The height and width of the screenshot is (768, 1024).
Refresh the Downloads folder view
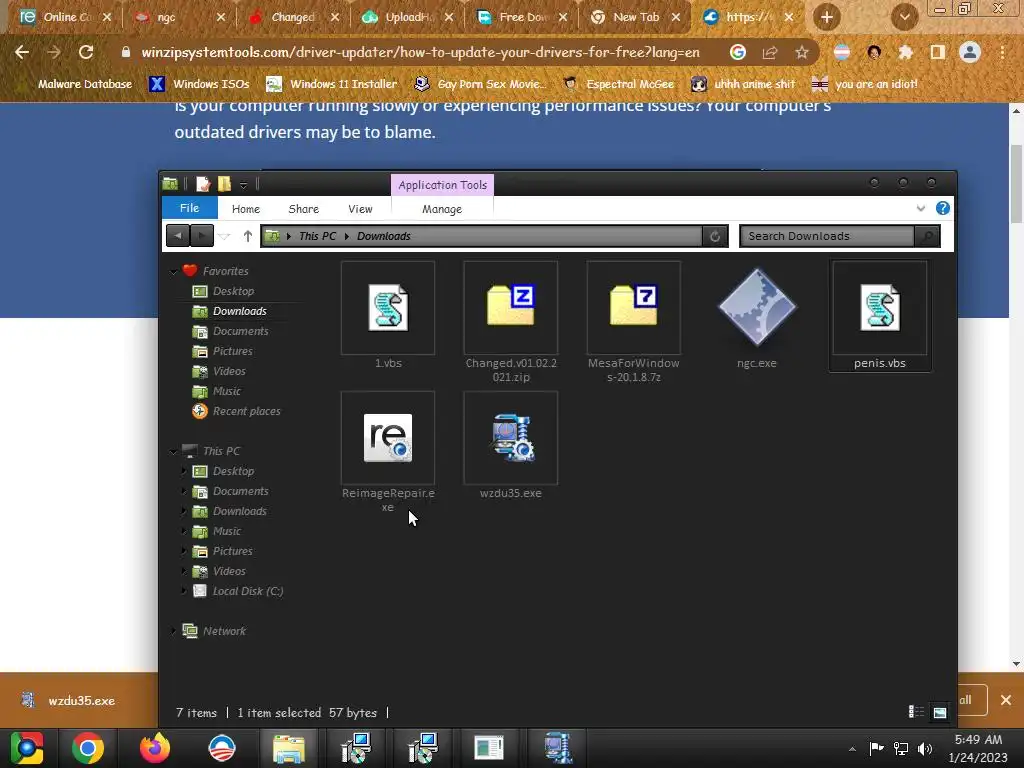tap(715, 236)
